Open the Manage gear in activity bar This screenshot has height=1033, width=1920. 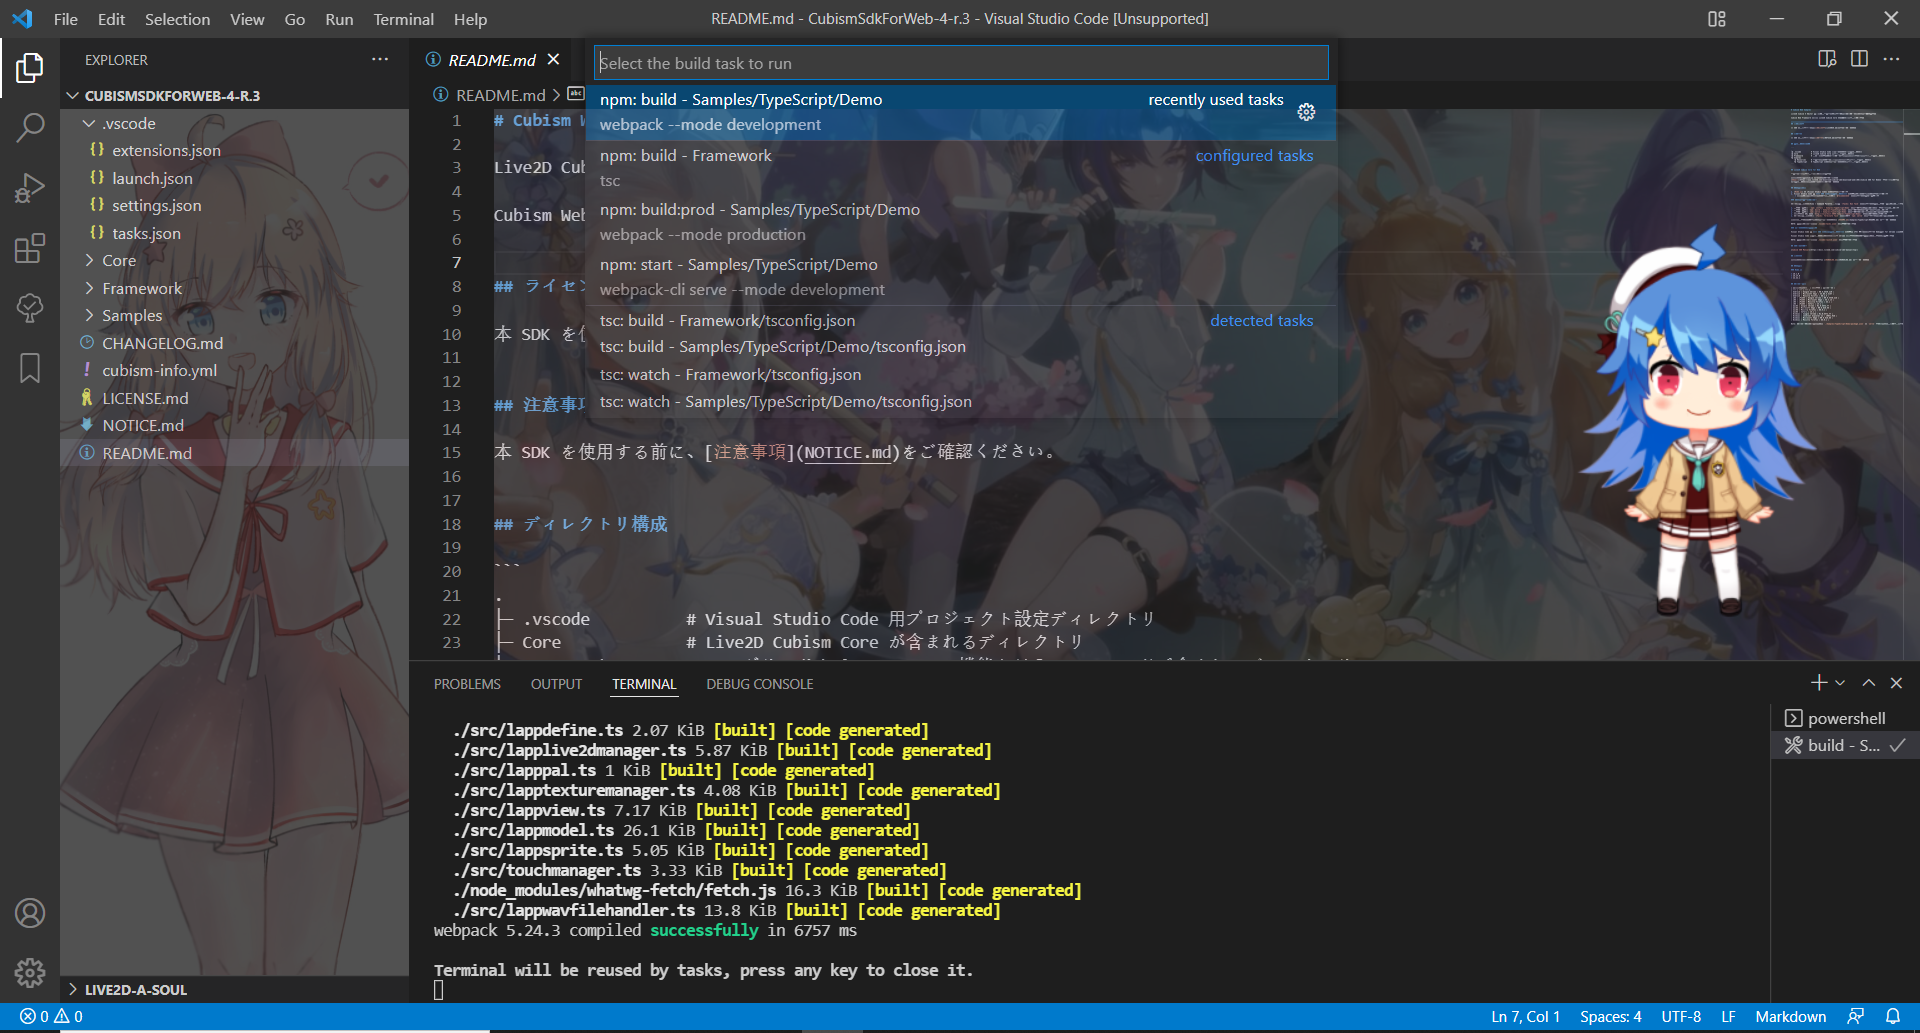30,972
